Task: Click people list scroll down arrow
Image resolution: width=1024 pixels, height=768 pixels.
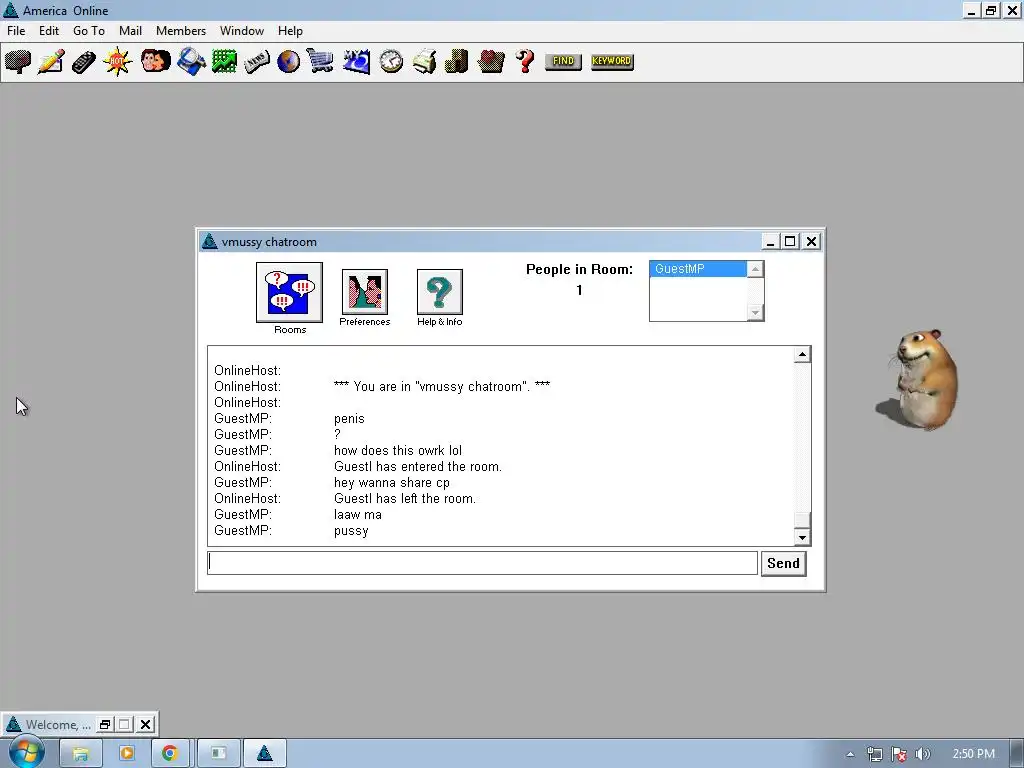Action: tap(755, 313)
